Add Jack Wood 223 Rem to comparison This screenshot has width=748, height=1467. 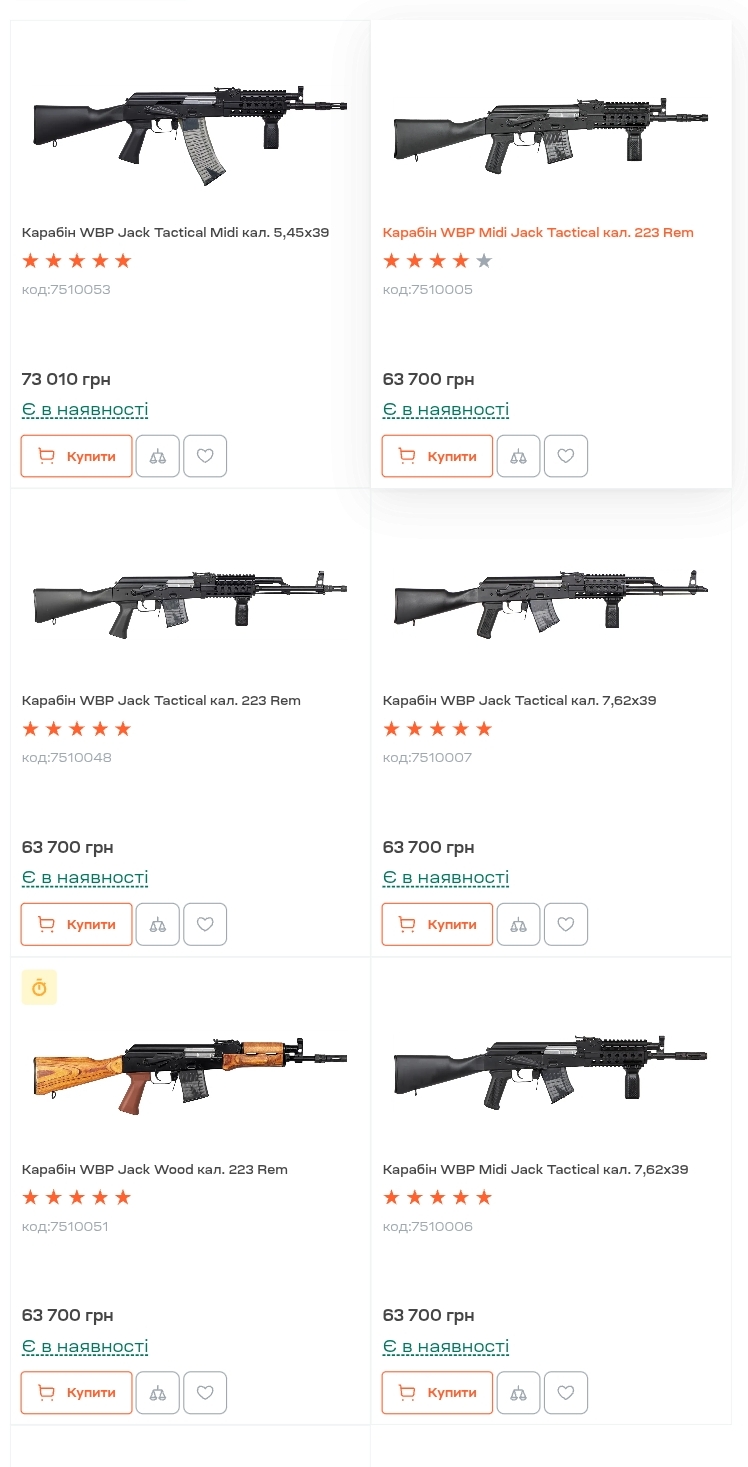tap(158, 1392)
